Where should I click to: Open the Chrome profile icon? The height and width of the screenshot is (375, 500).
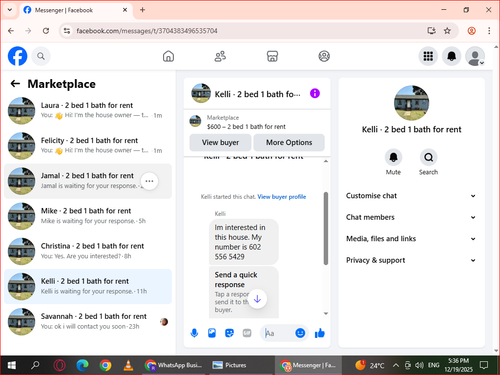[471, 31]
